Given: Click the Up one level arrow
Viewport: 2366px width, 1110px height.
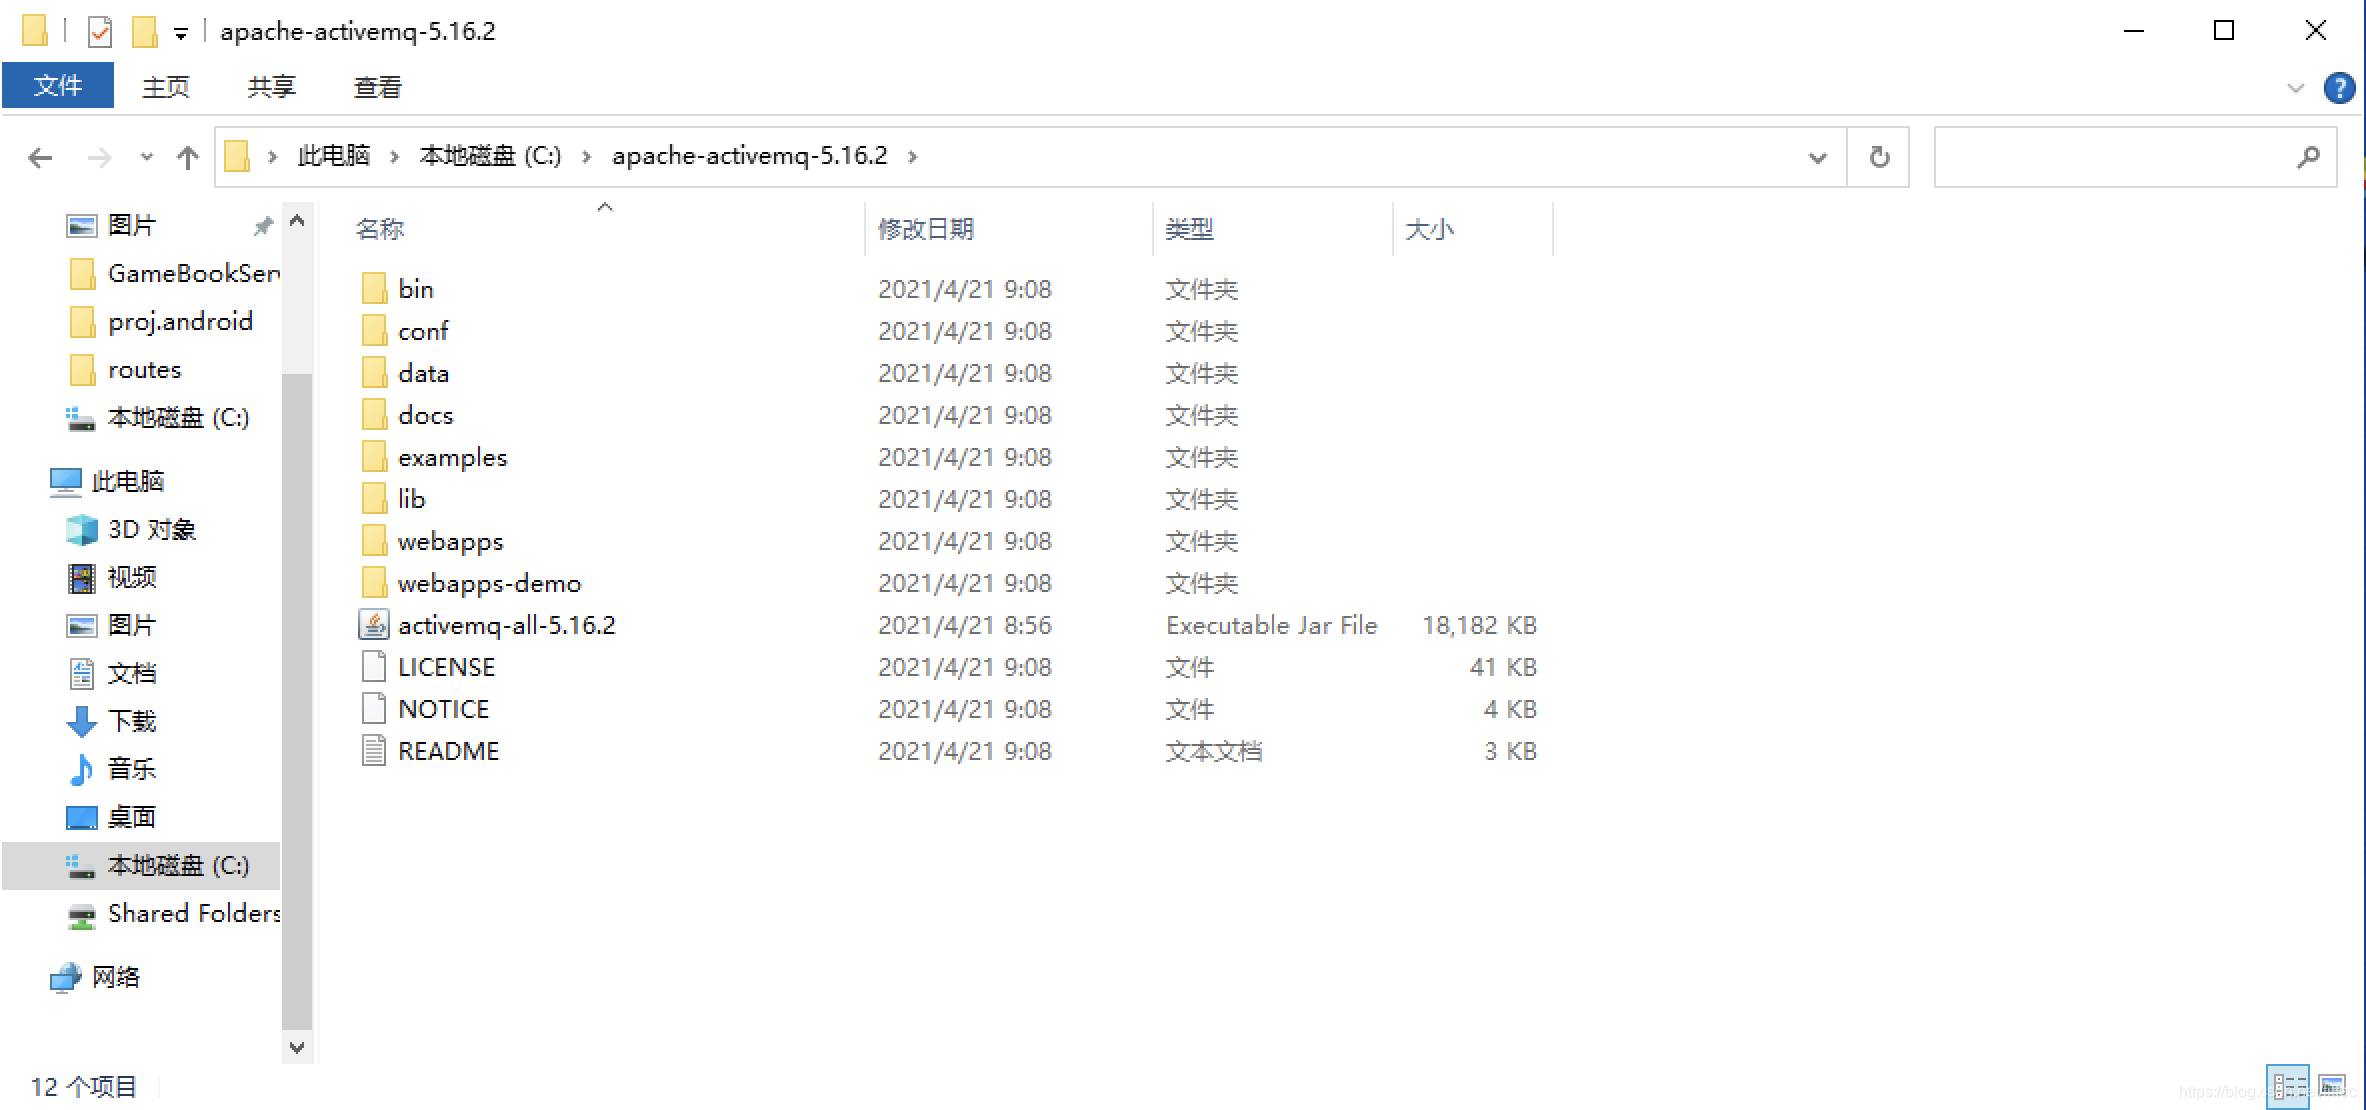Looking at the screenshot, I should (x=187, y=157).
